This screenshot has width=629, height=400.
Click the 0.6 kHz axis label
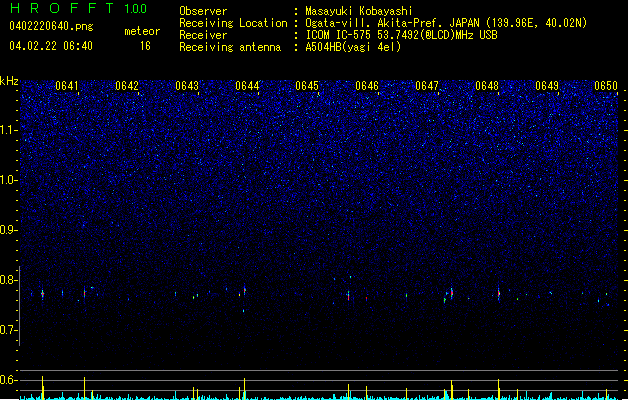coord(9,380)
